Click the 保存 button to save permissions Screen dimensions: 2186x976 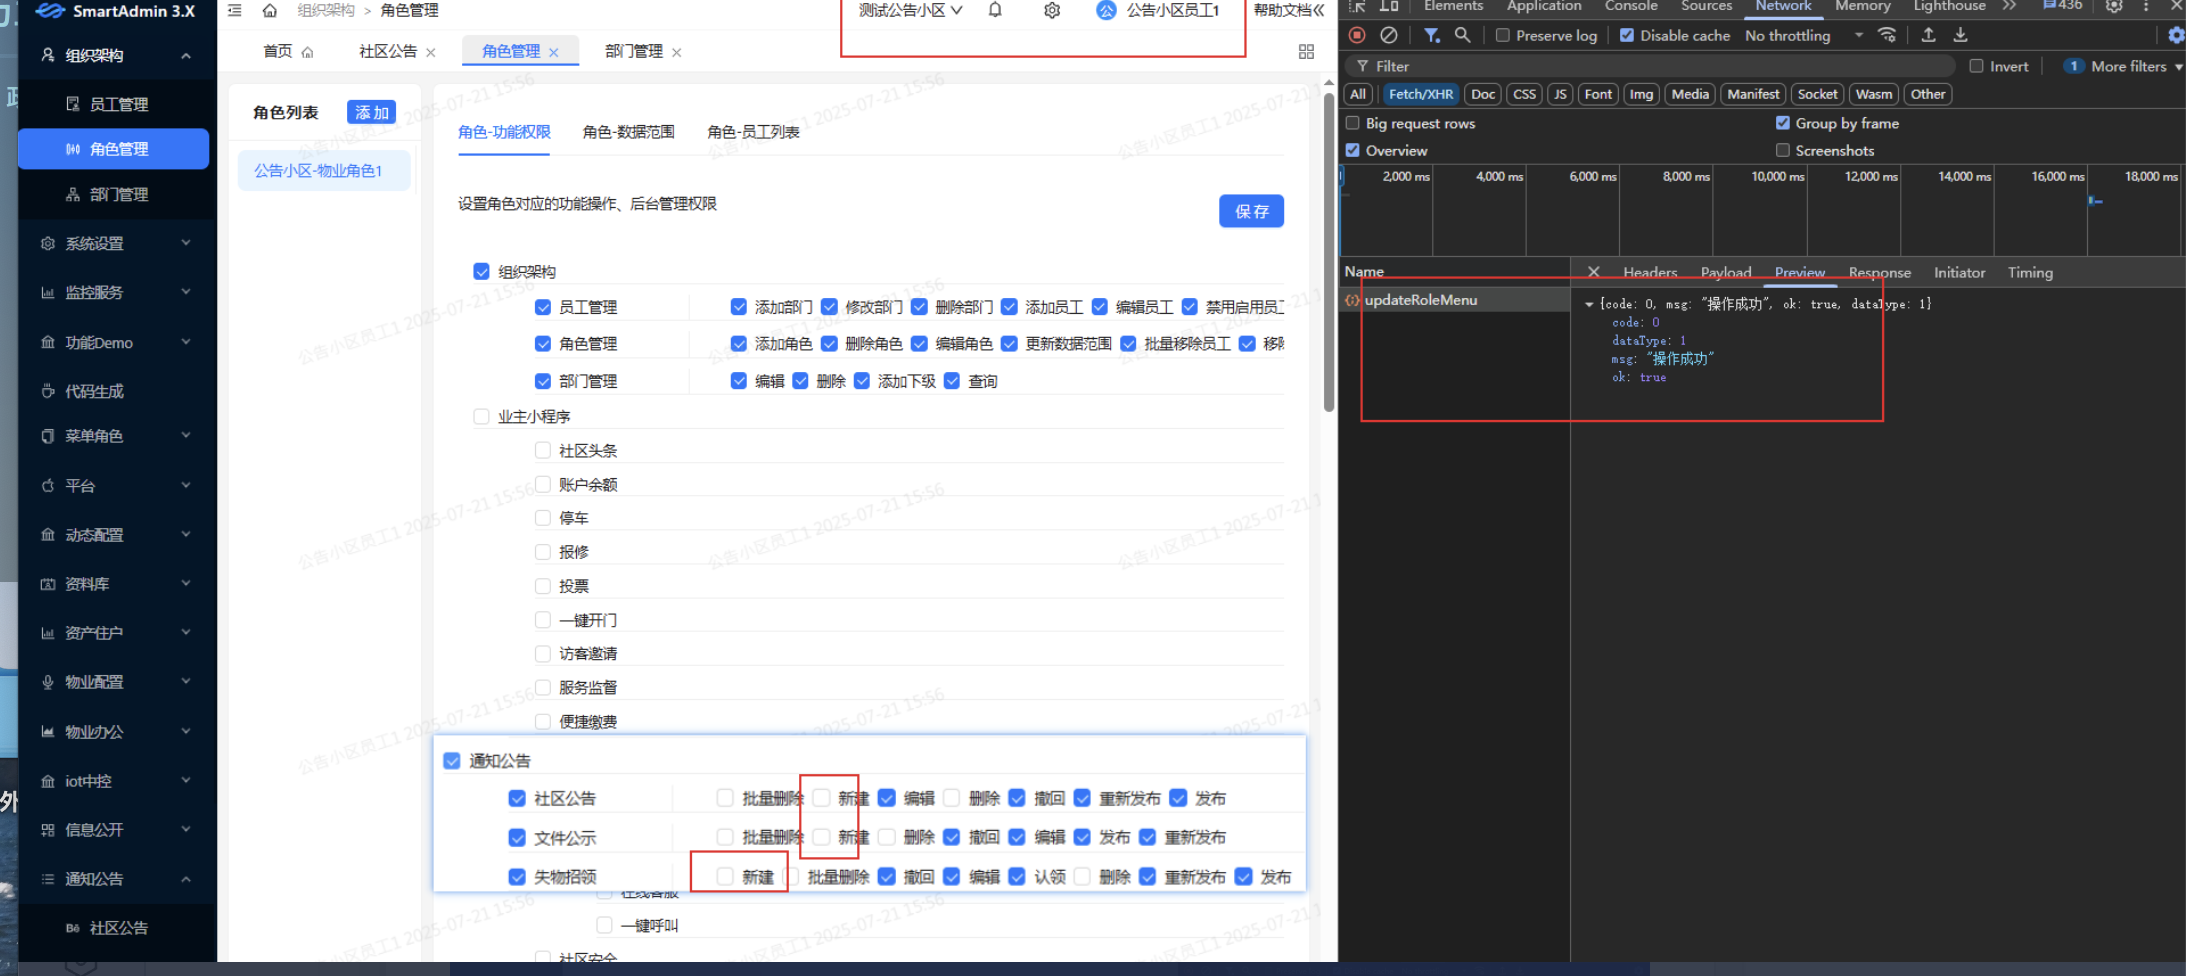point(1250,211)
